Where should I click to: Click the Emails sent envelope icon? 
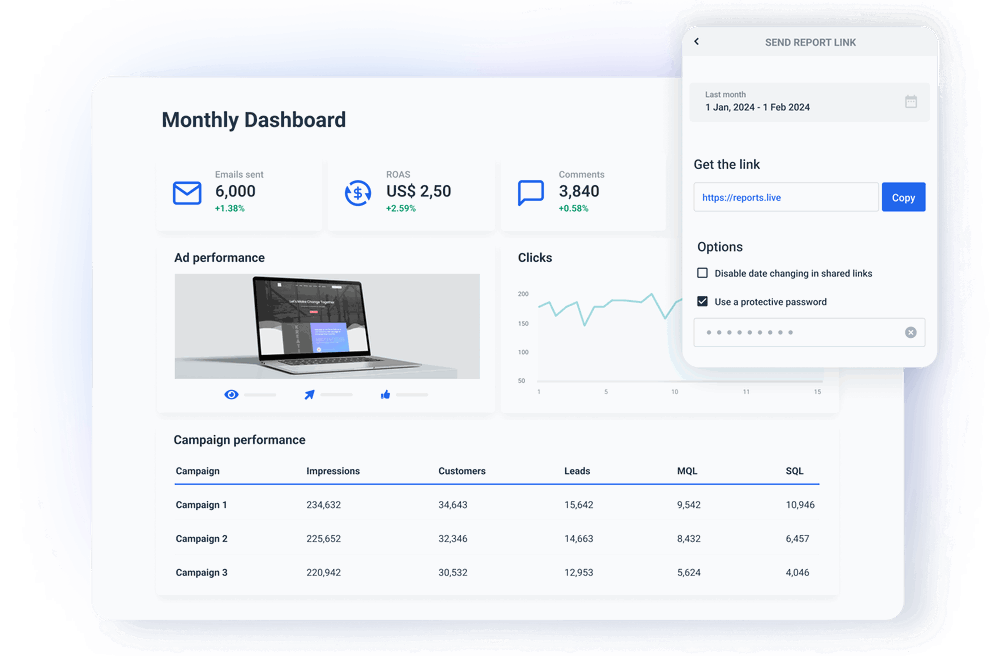(187, 192)
